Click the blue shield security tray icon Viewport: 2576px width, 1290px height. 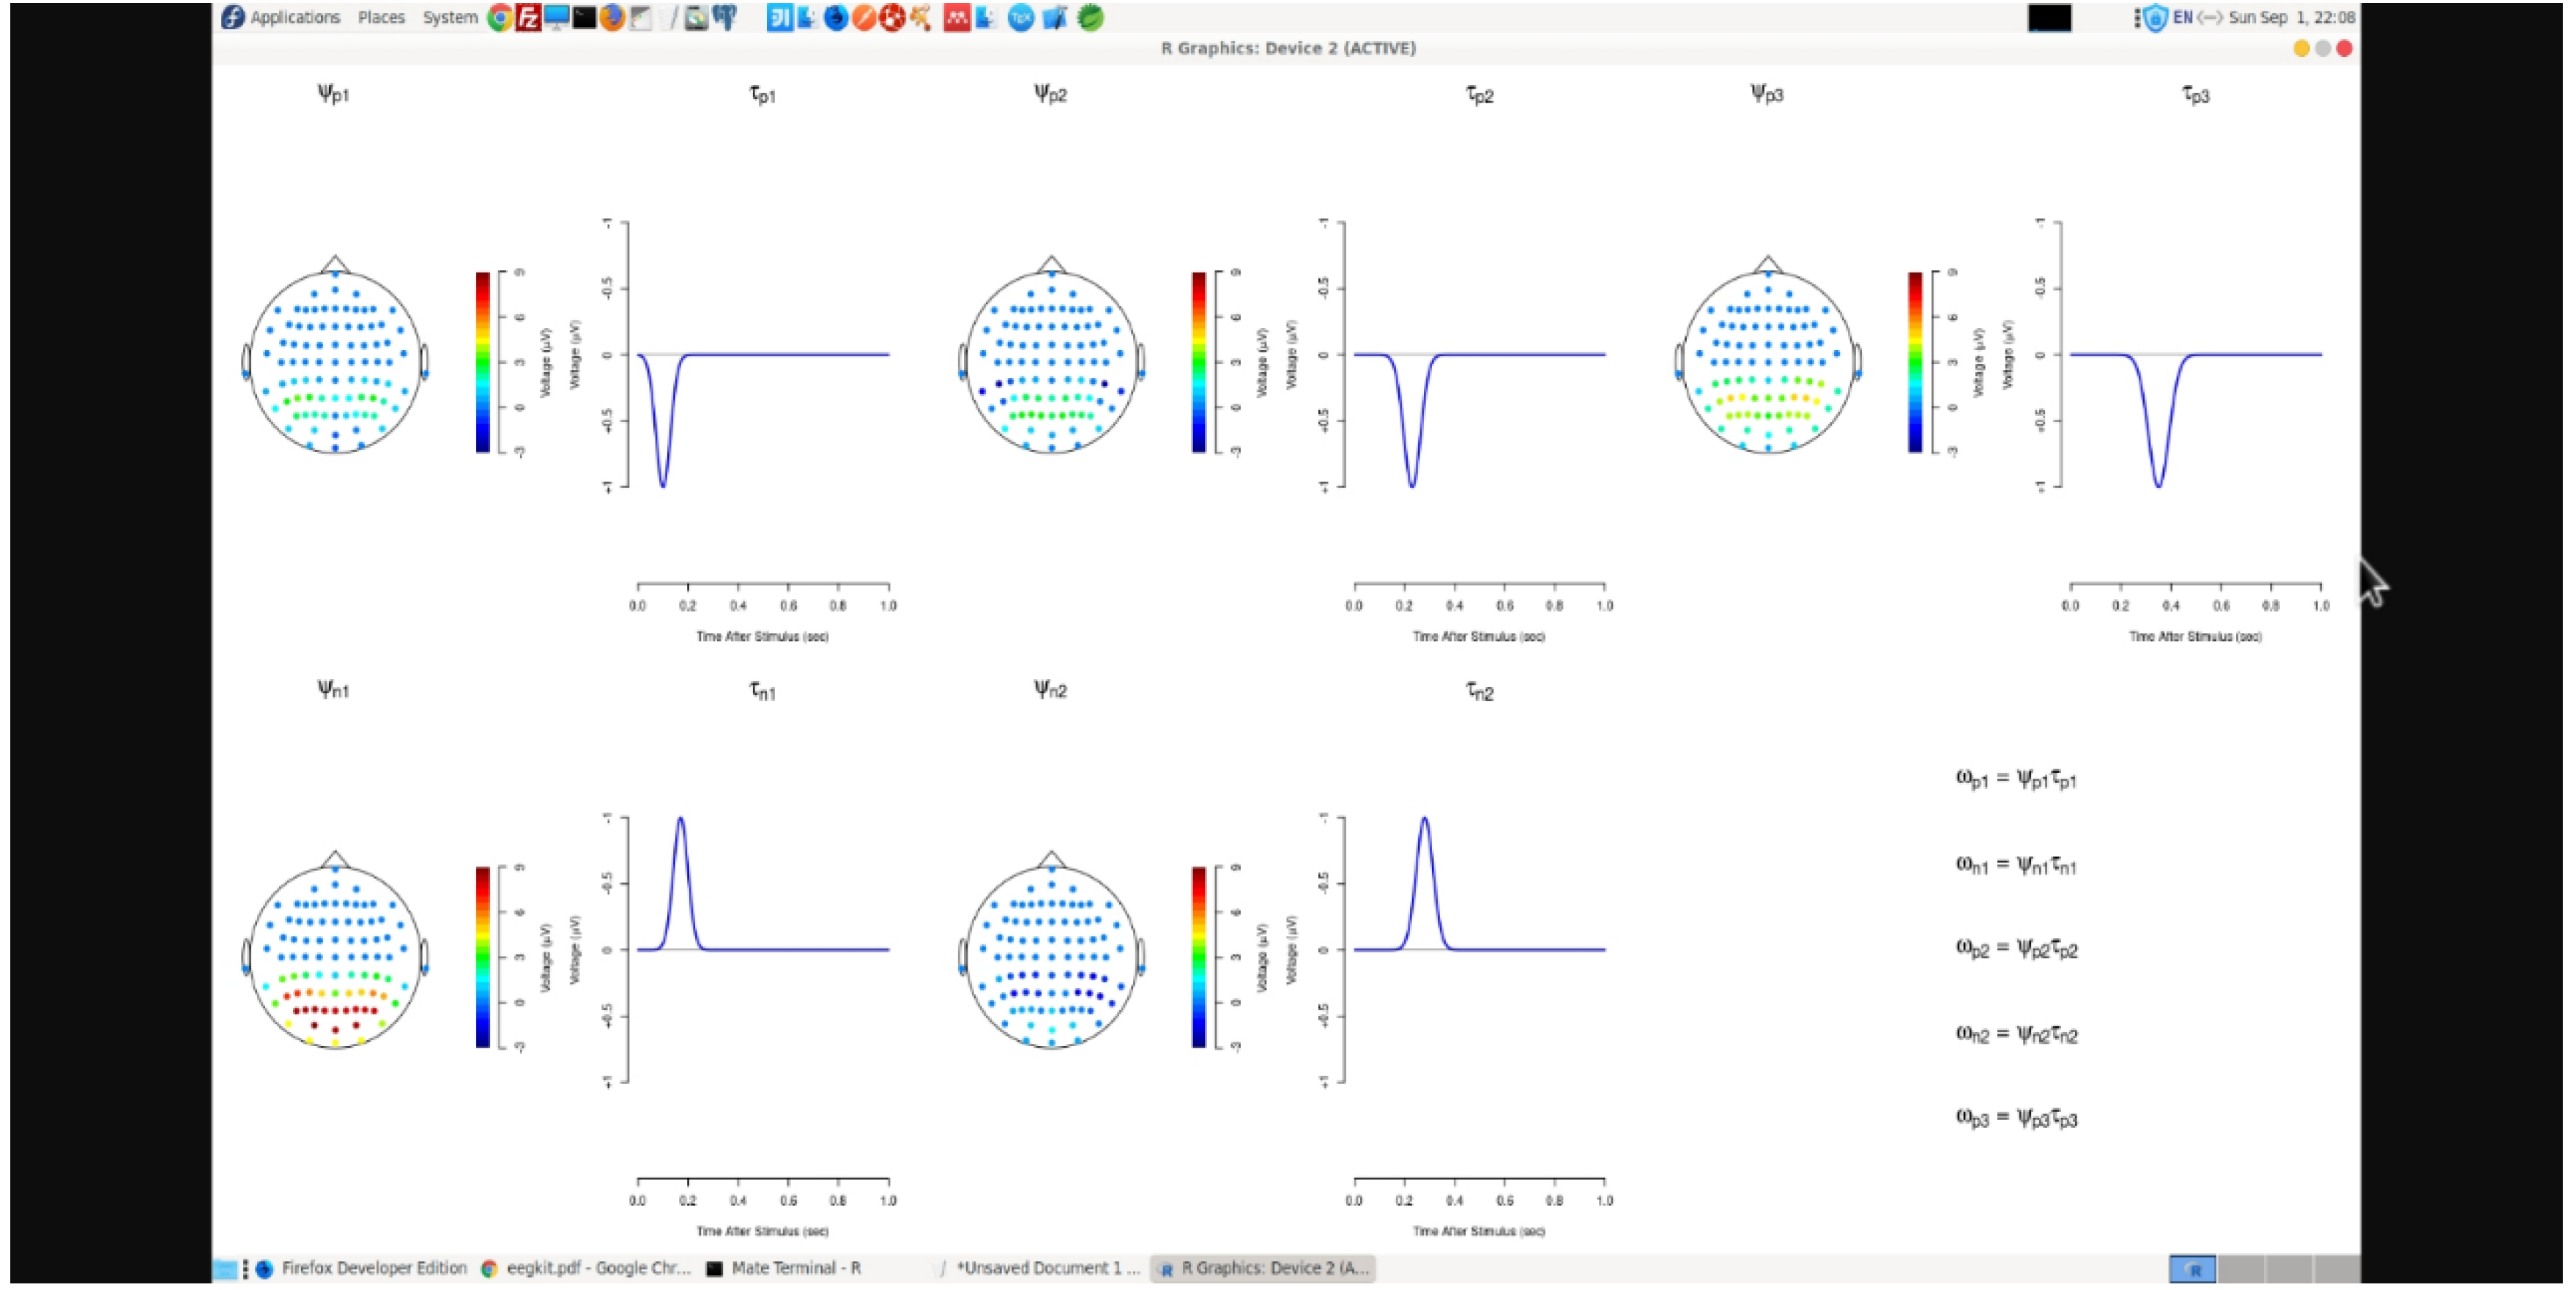(2156, 18)
